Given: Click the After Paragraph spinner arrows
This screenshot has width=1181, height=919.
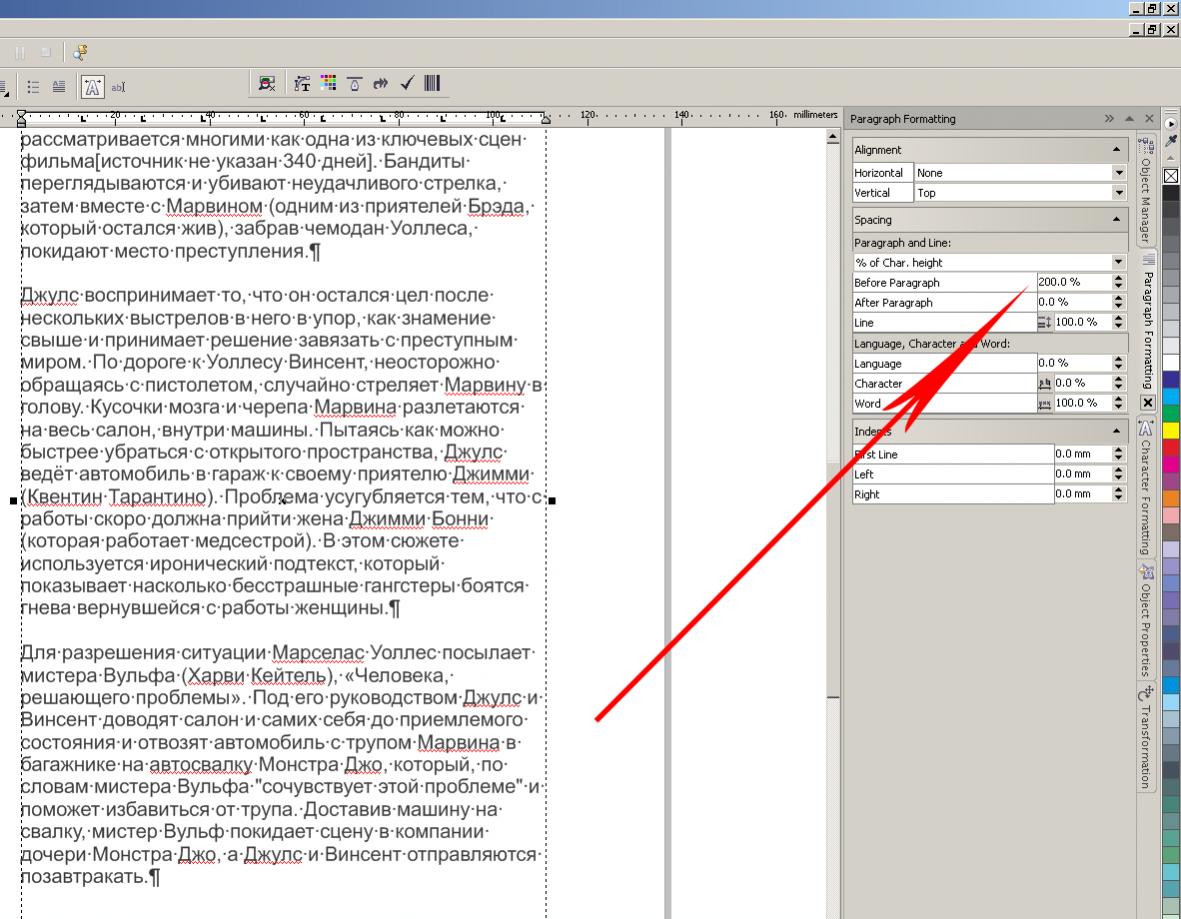Looking at the screenshot, I should (x=1118, y=302).
